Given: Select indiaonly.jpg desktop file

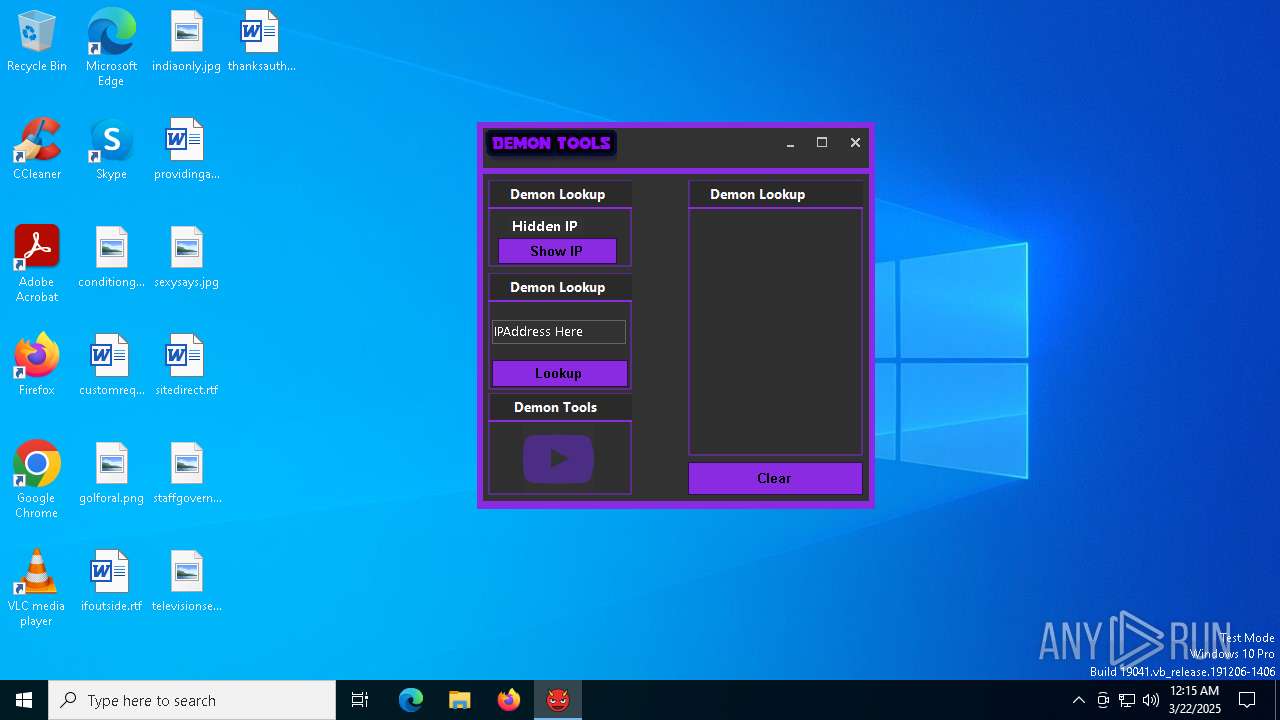Looking at the screenshot, I should 186,42.
